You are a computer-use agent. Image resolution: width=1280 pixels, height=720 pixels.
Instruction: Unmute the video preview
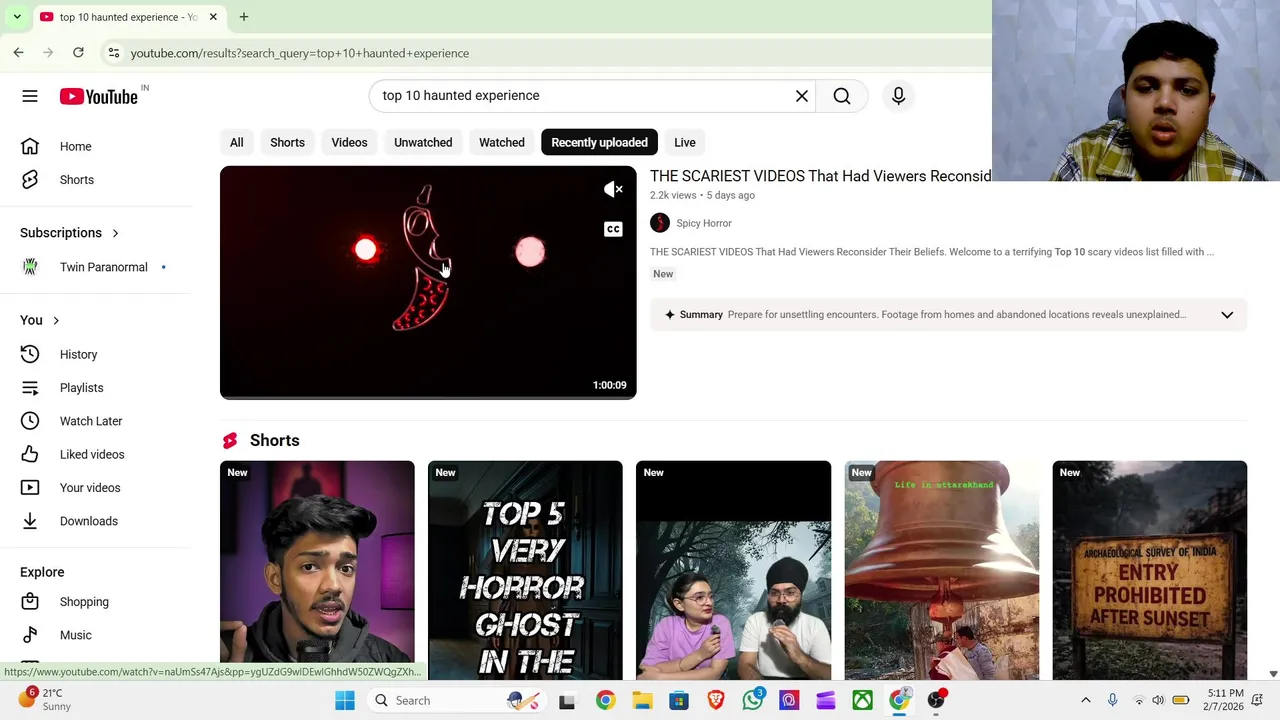tap(613, 189)
